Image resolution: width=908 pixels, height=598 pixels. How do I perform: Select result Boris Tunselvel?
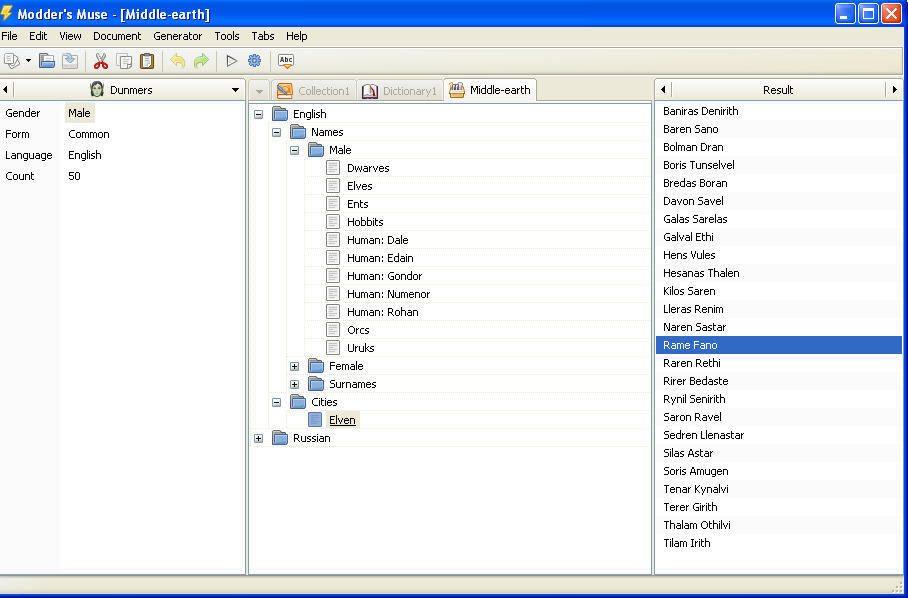pos(779,164)
